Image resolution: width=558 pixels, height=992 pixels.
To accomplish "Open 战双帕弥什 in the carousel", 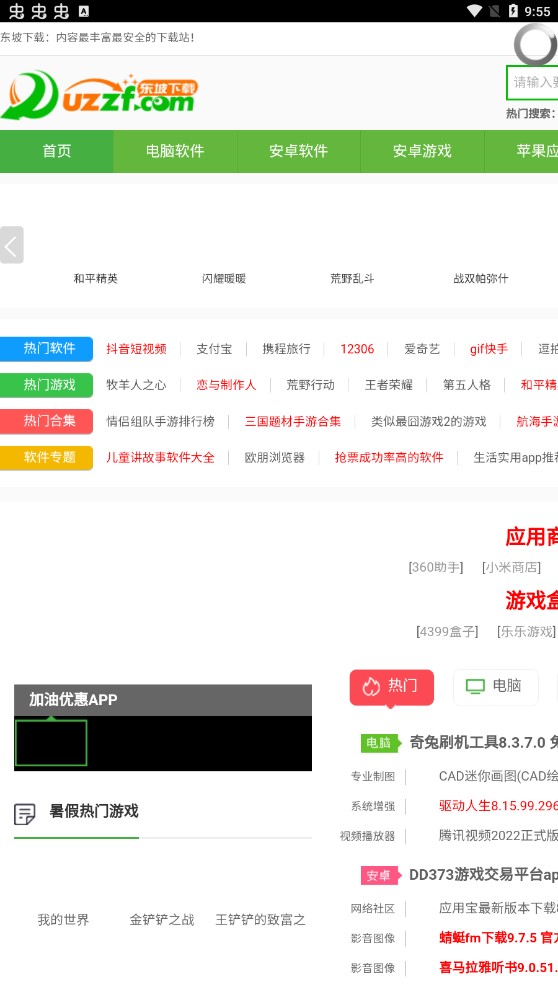I will [x=481, y=278].
